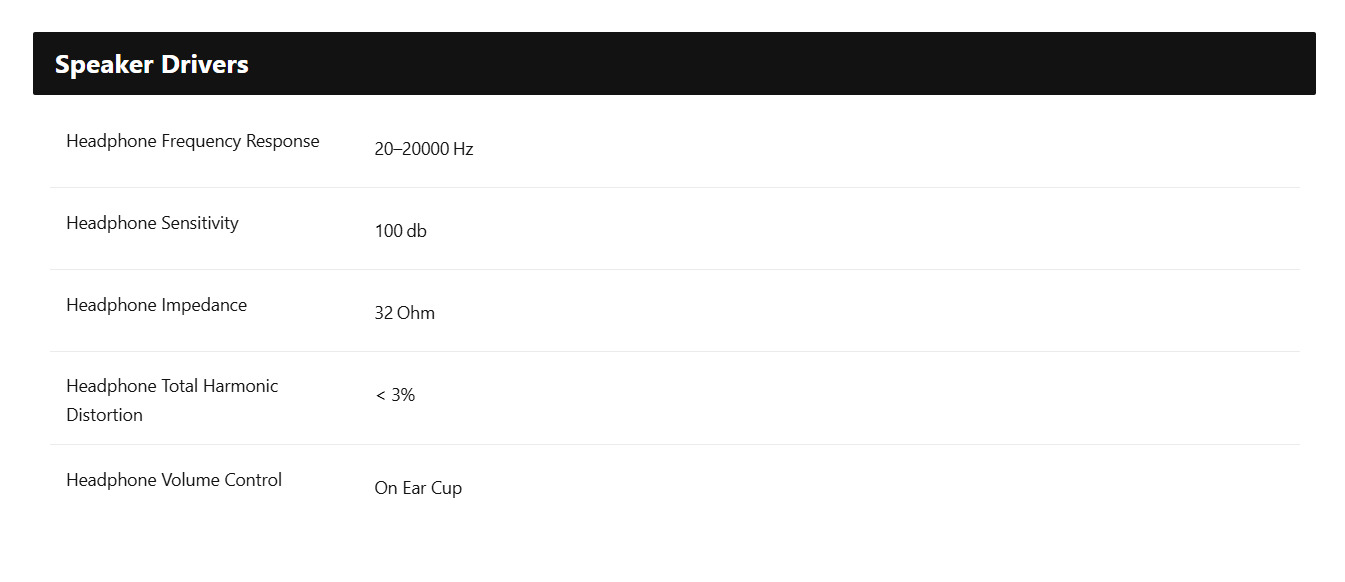
Task: Click the Hz unit in frequency value
Action: 463,149
